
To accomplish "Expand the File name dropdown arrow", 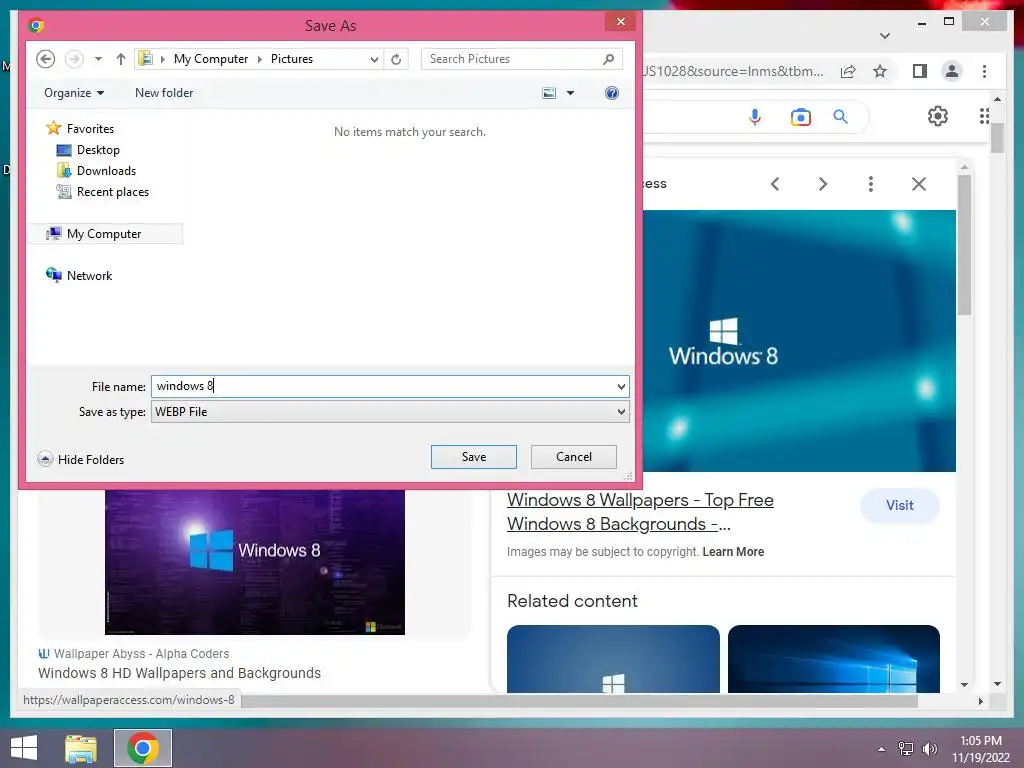I will coord(621,387).
